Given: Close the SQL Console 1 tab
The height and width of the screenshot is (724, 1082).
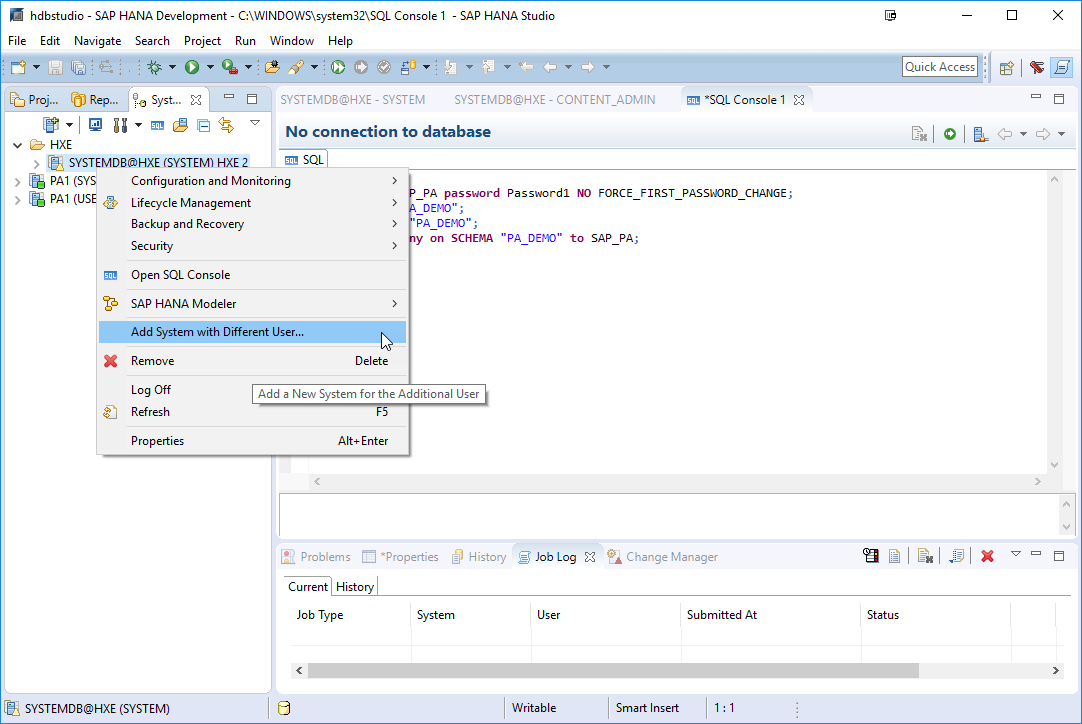Looking at the screenshot, I should [799, 100].
